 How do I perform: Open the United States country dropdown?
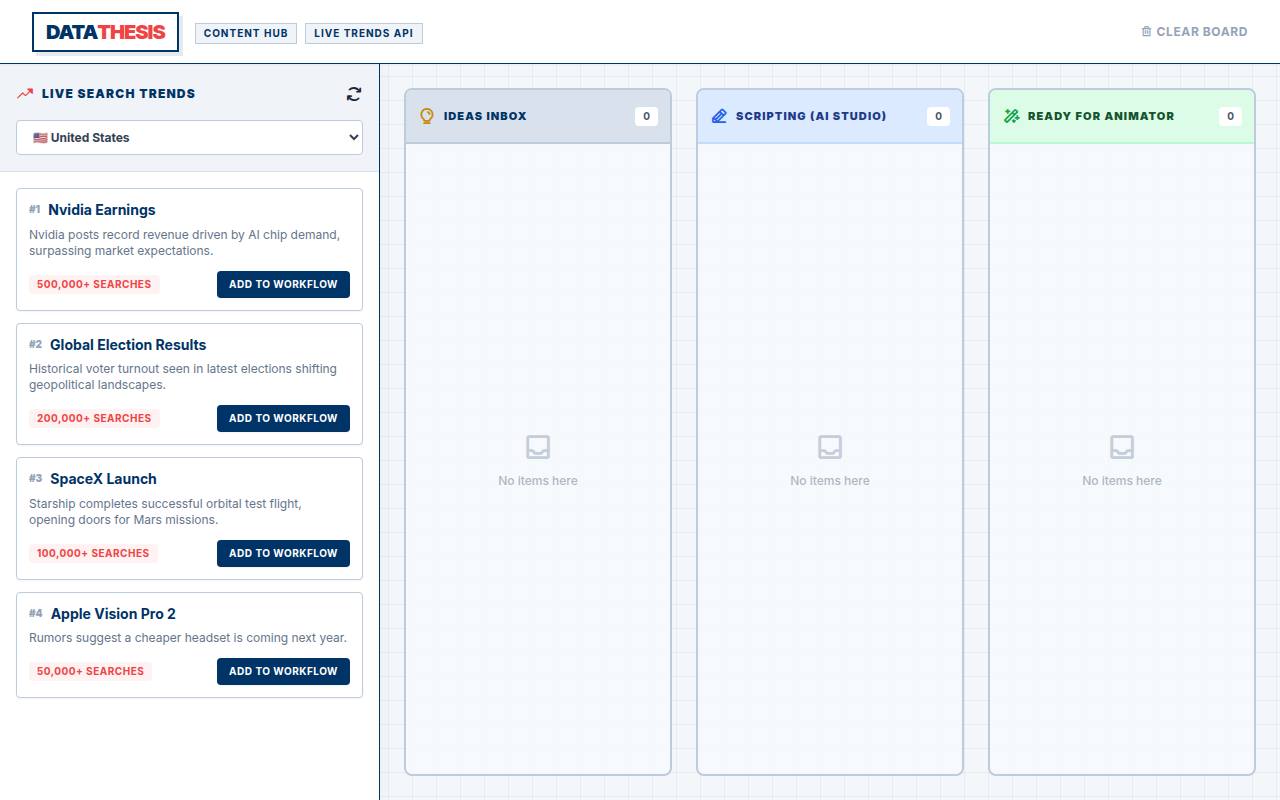coord(189,138)
